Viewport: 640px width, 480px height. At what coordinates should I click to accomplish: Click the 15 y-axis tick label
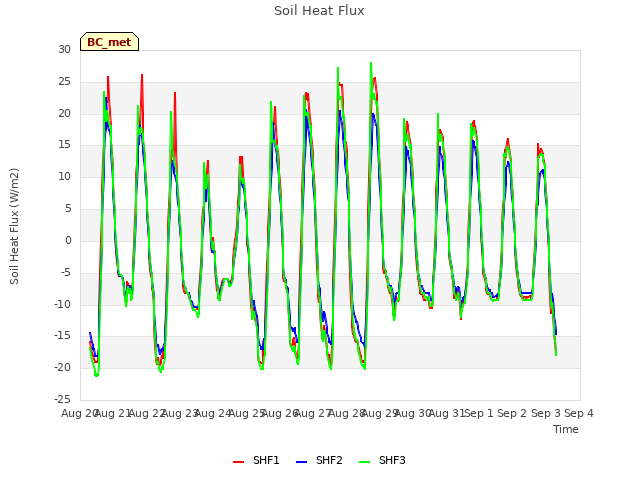64,144
